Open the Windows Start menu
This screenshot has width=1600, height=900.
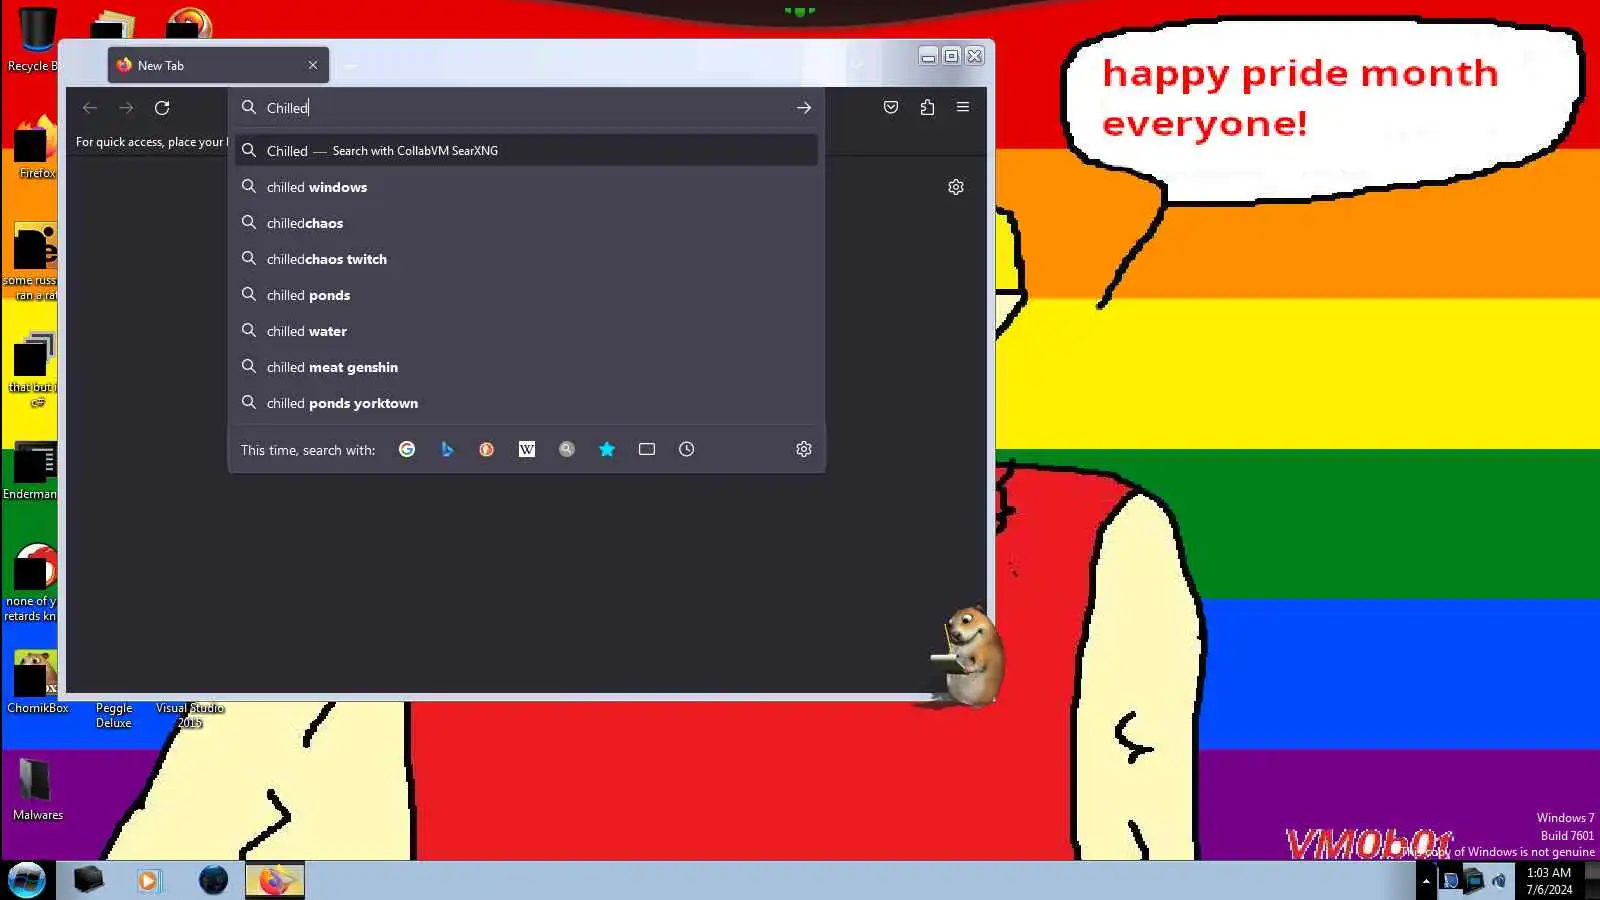pyautogui.click(x=27, y=880)
